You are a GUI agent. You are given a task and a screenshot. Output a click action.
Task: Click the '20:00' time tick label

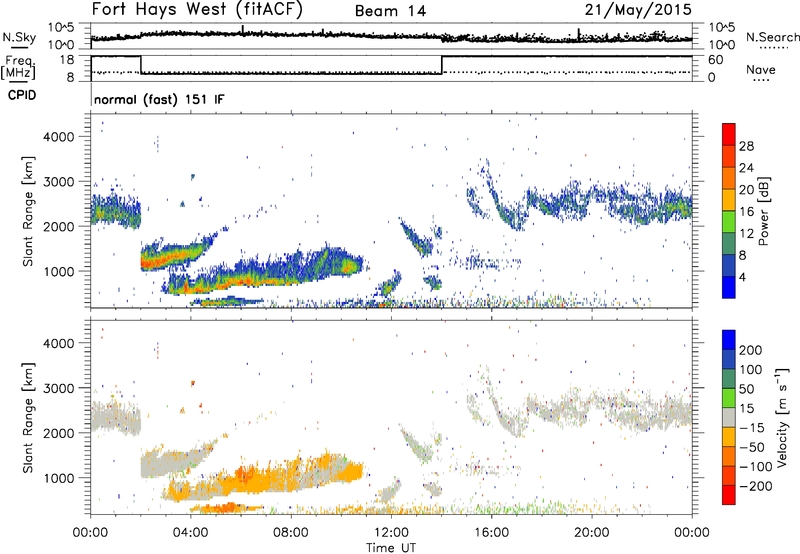(x=591, y=533)
